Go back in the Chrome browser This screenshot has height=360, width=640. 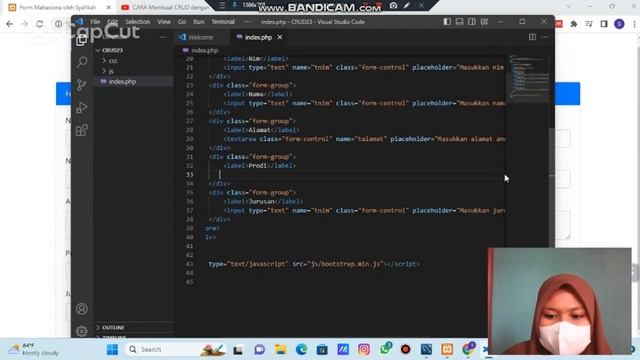tap(9, 24)
